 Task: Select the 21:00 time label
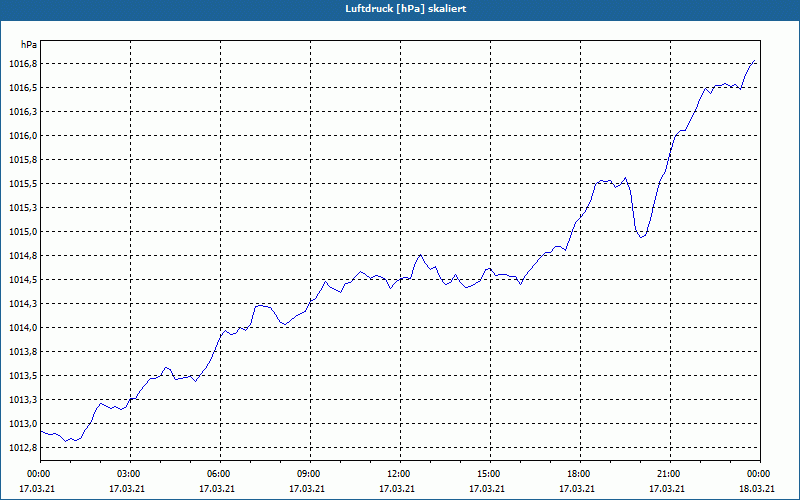[670, 474]
